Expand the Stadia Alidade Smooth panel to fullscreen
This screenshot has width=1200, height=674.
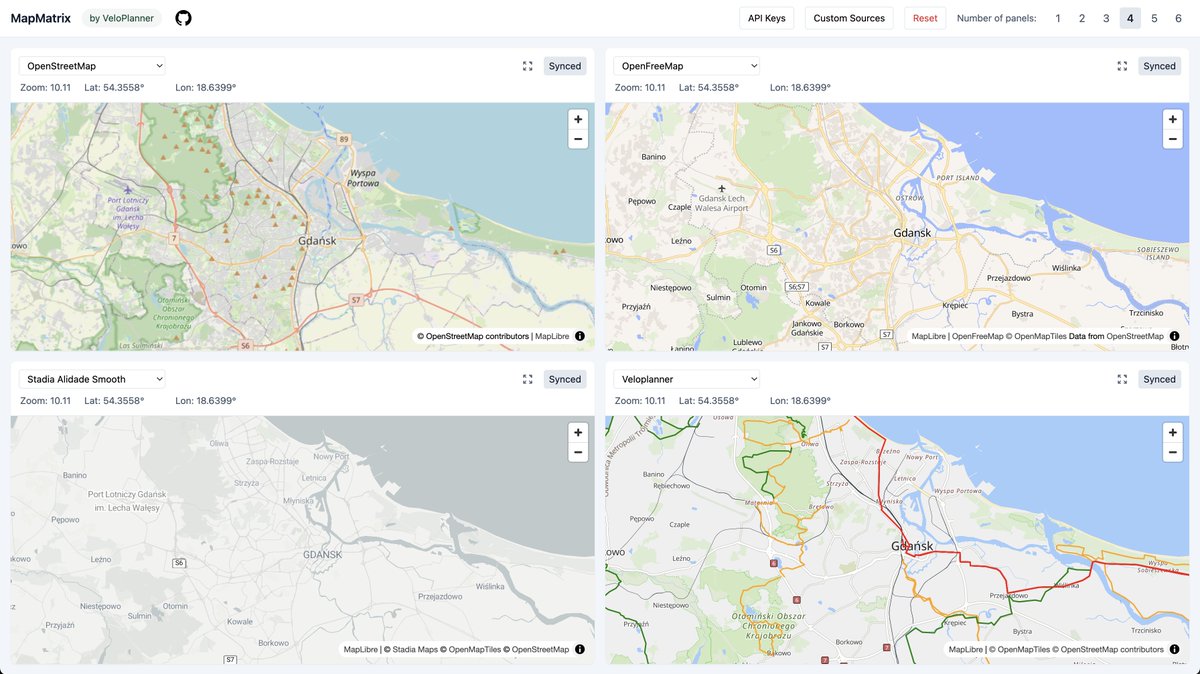pyautogui.click(x=528, y=379)
